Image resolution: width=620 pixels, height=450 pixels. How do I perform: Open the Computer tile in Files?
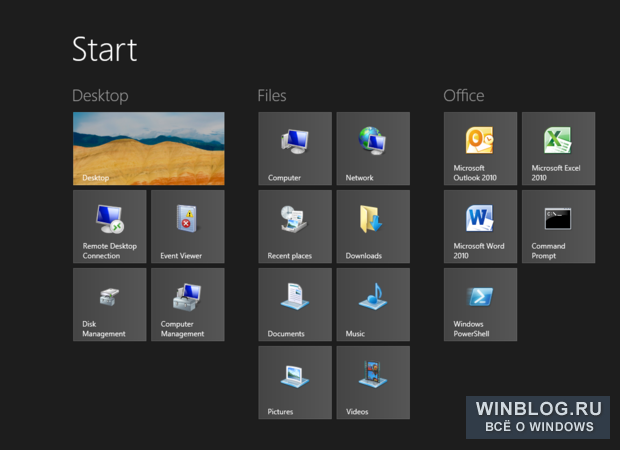point(295,148)
